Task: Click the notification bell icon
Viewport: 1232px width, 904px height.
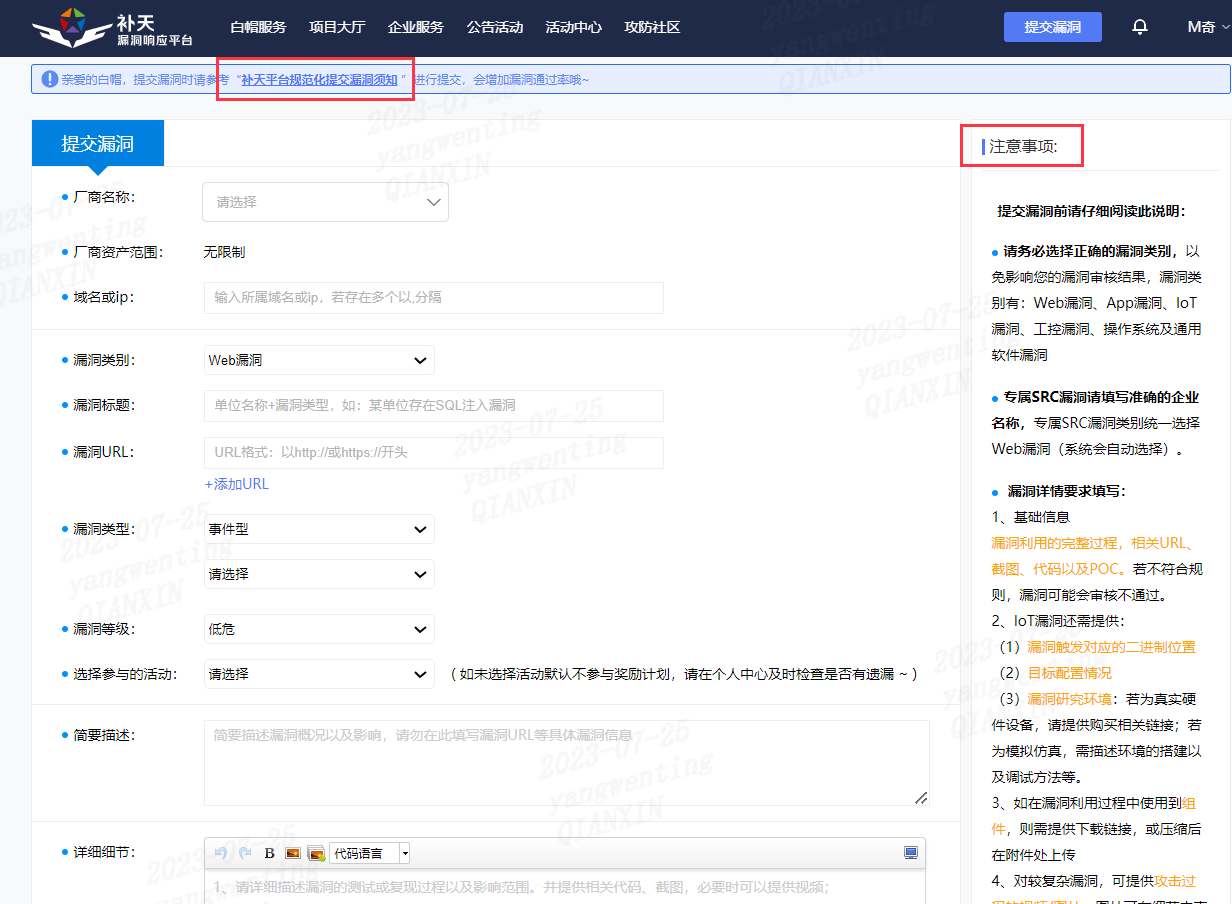Action: click(1139, 27)
